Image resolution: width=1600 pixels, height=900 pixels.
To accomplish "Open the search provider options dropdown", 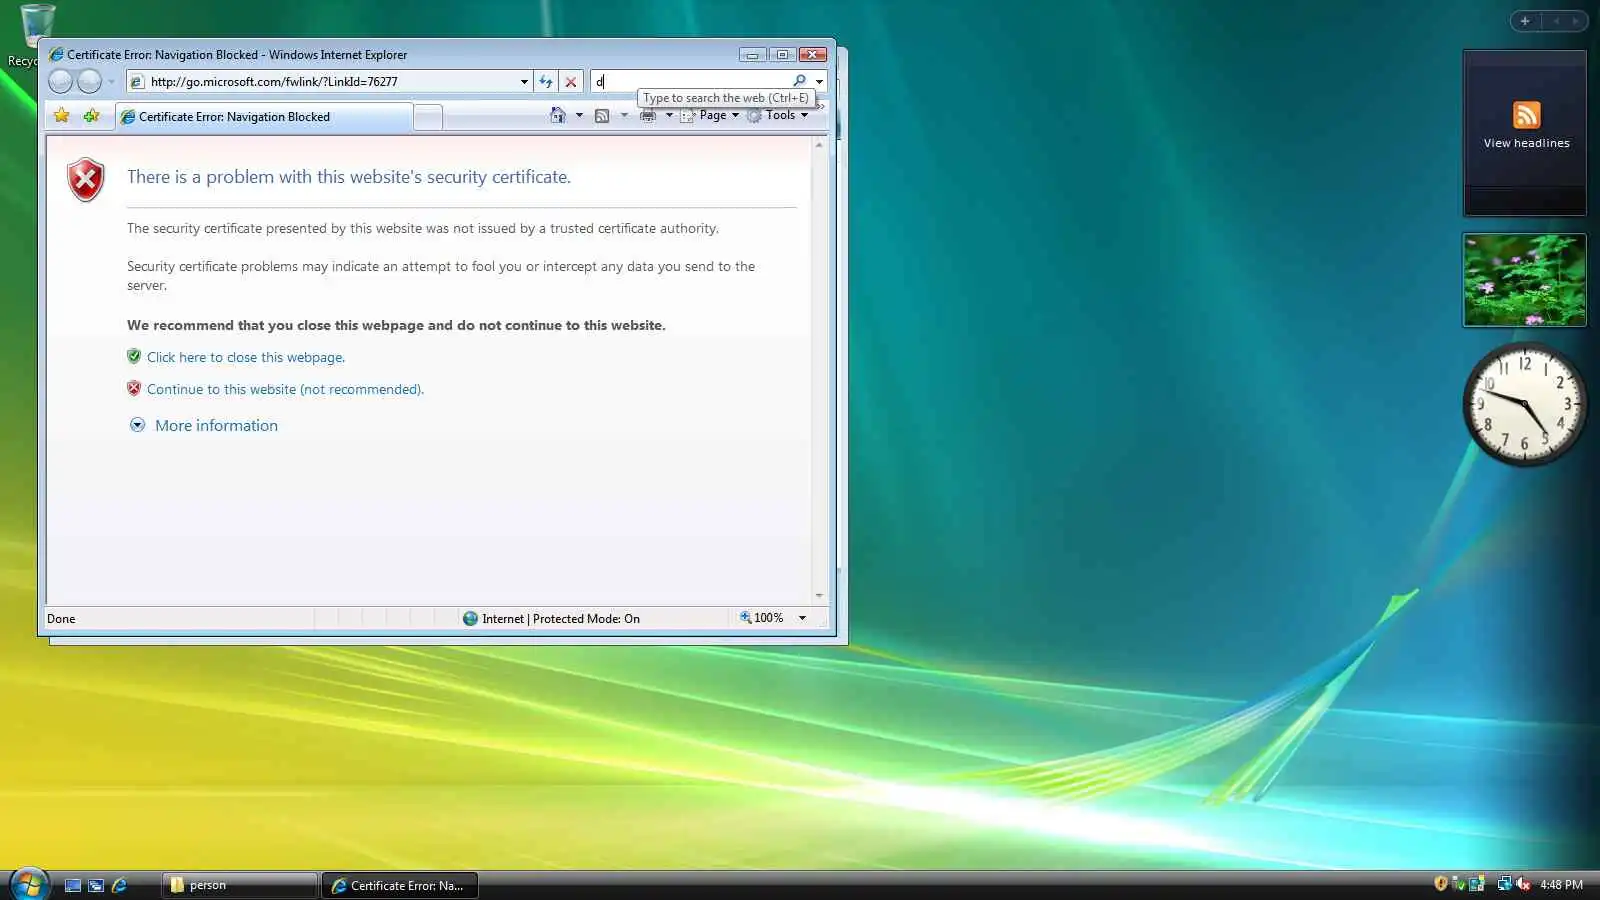I will (x=819, y=82).
